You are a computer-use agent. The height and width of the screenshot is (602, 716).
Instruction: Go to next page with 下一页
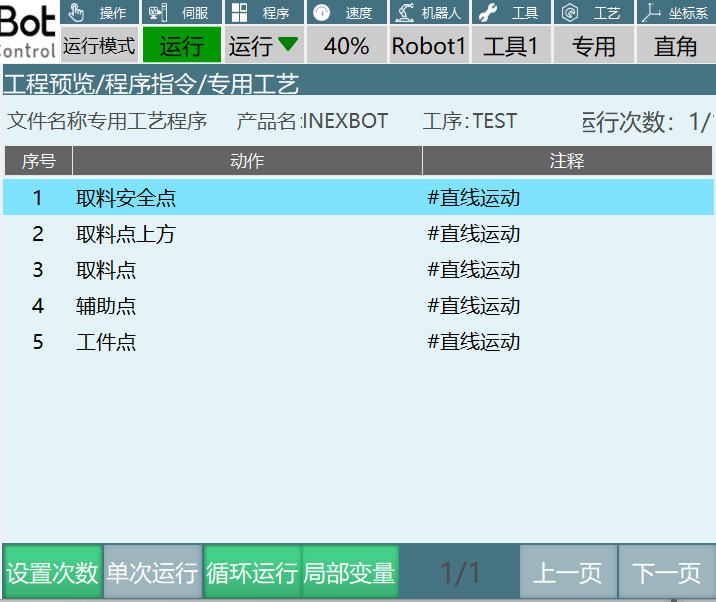(x=666, y=573)
